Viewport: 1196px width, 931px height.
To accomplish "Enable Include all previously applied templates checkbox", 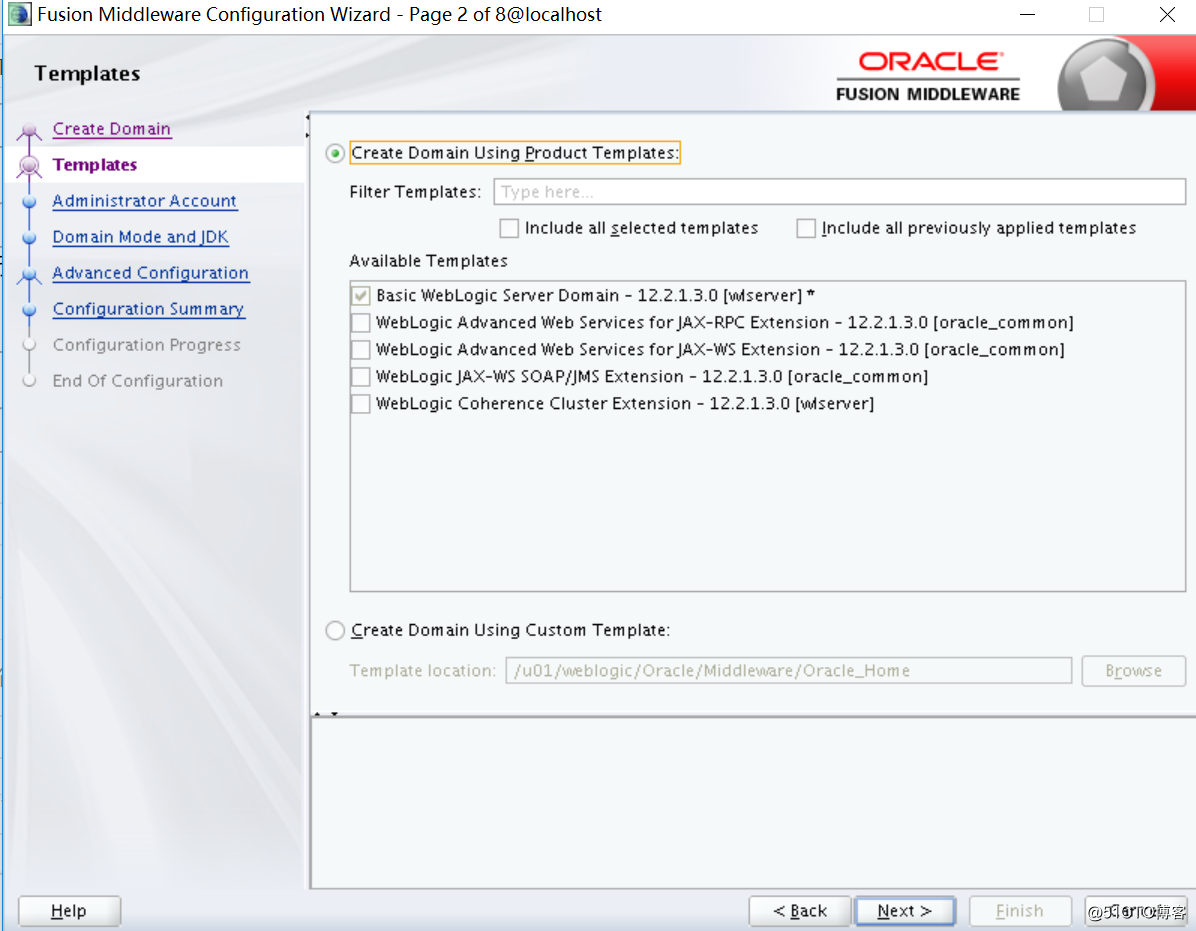I will pos(805,228).
